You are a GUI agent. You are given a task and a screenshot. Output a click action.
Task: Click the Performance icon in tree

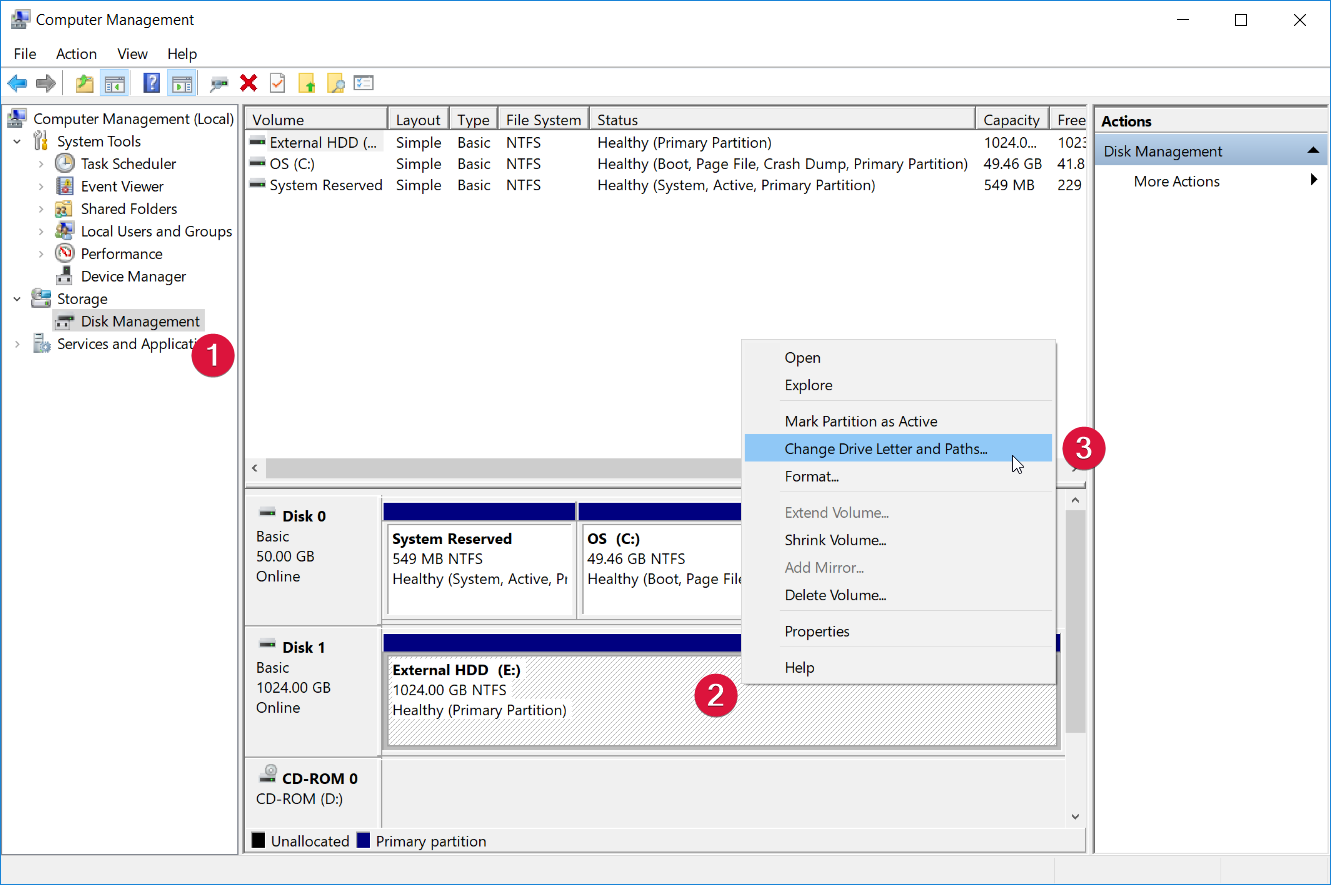64,253
